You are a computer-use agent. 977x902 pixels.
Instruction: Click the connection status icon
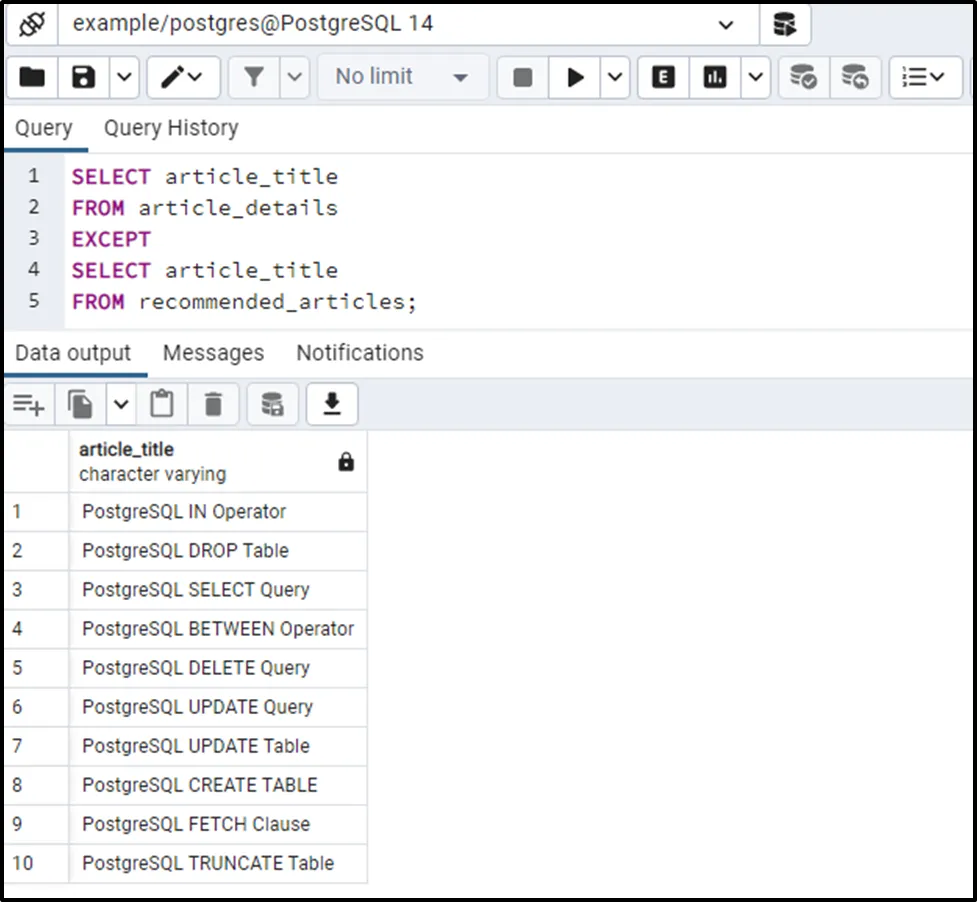pyautogui.click(x=32, y=24)
